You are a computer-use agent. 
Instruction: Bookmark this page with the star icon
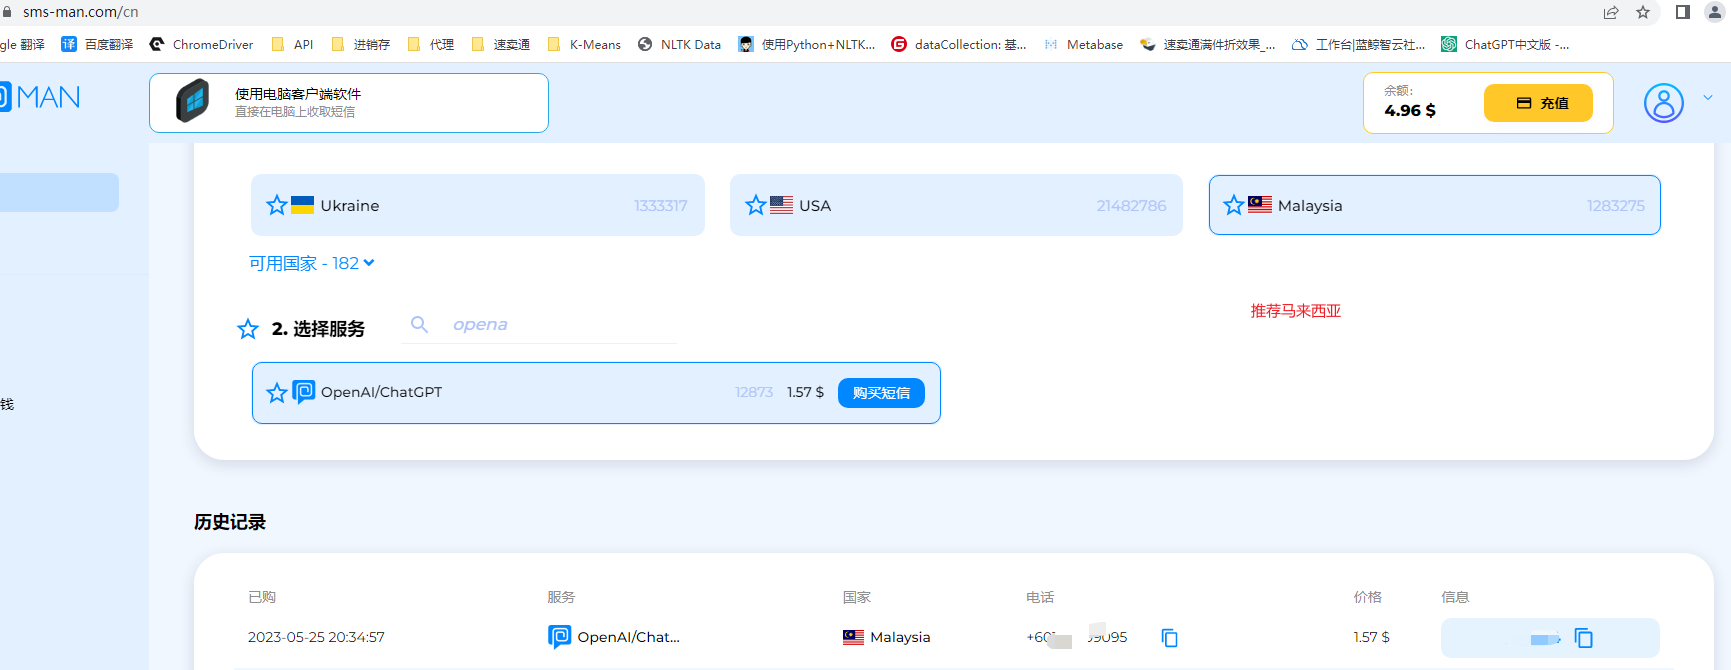1643,12
